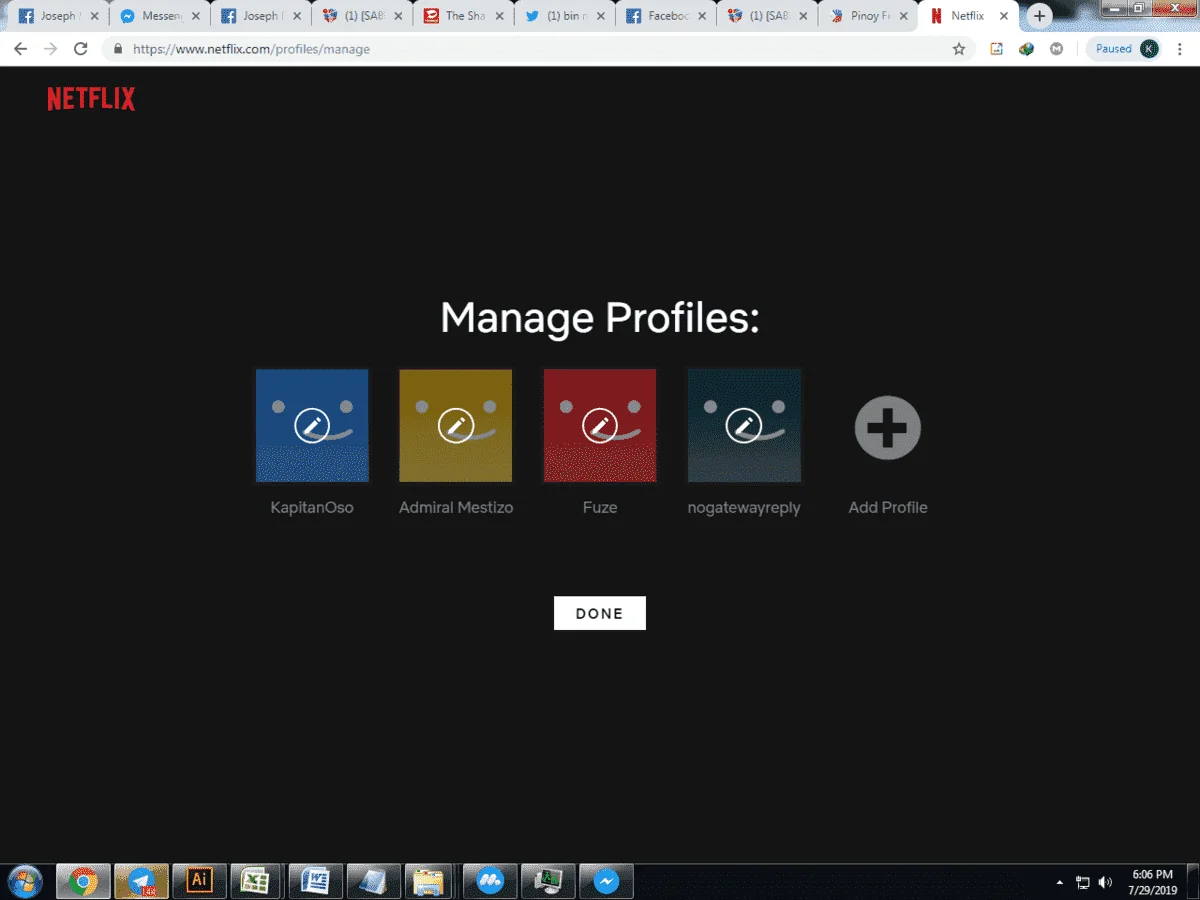
Task: Select the nogatewayreply profile name
Action: 744,508
